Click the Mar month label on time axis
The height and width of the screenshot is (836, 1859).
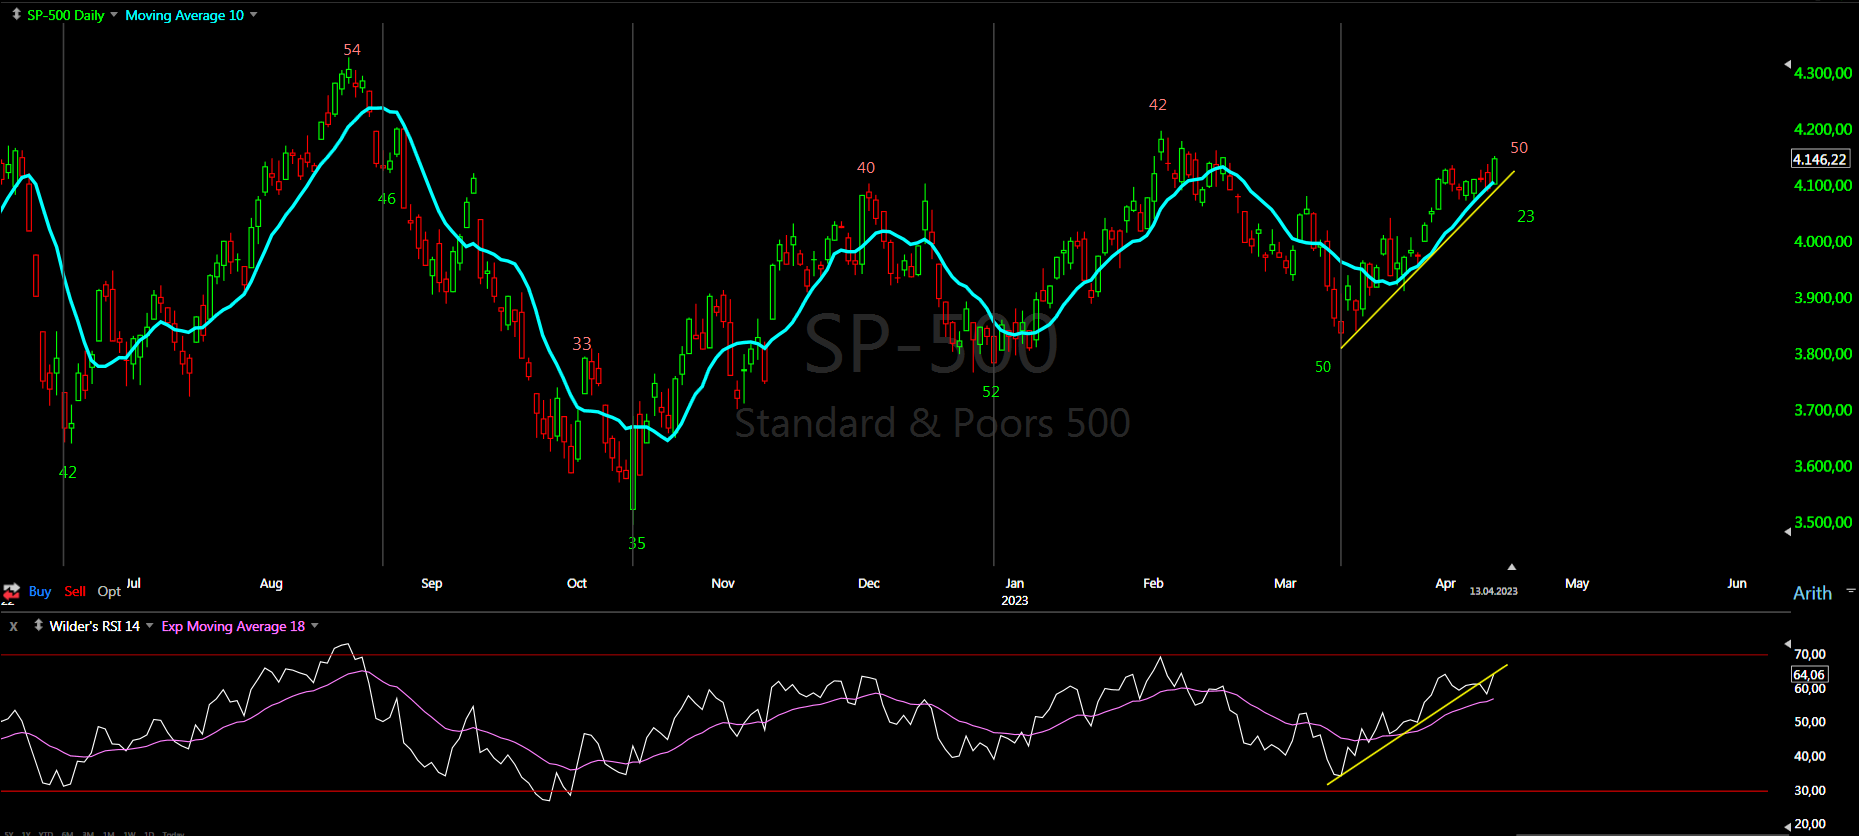coord(1285,583)
